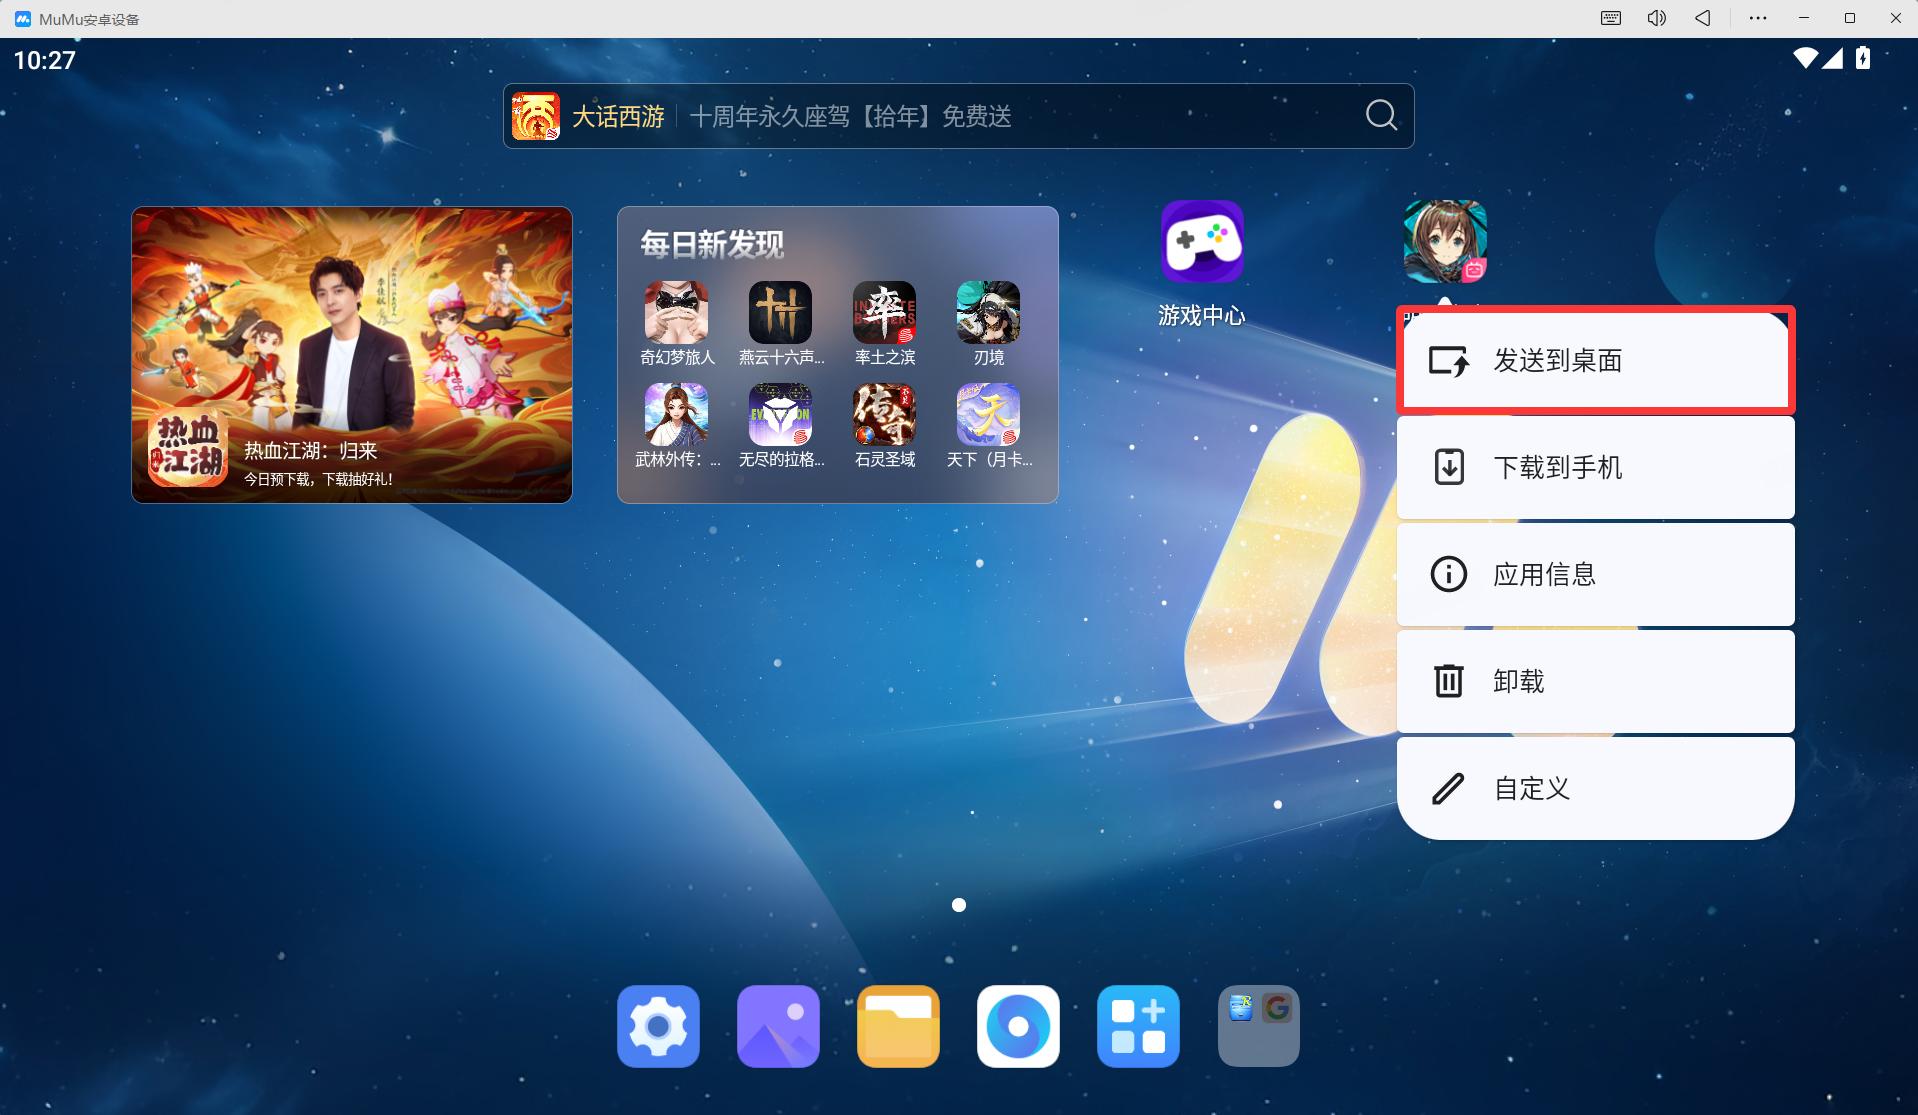Open the 率土之滨 game icon
The width and height of the screenshot is (1918, 1115).
(x=884, y=313)
